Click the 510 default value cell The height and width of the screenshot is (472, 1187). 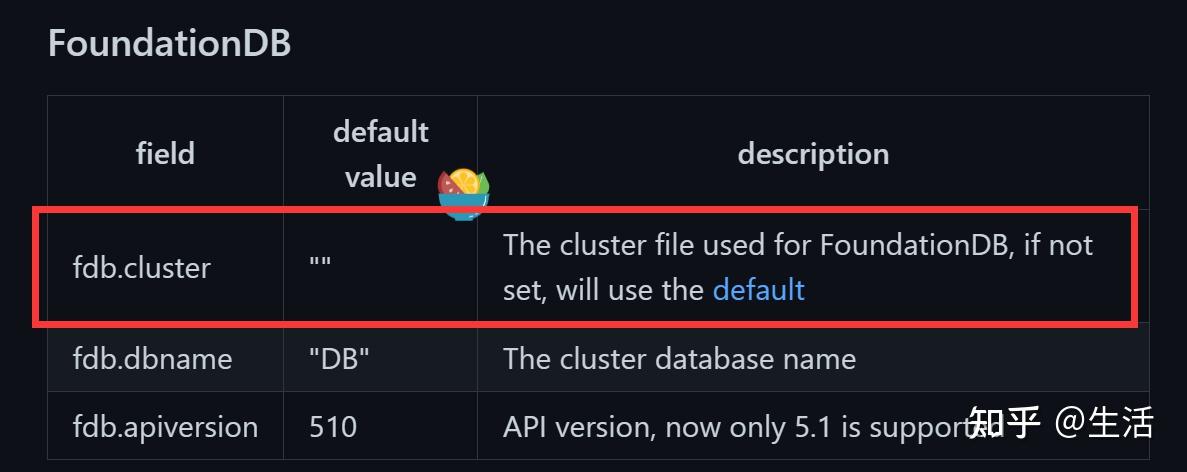point(333,427)
